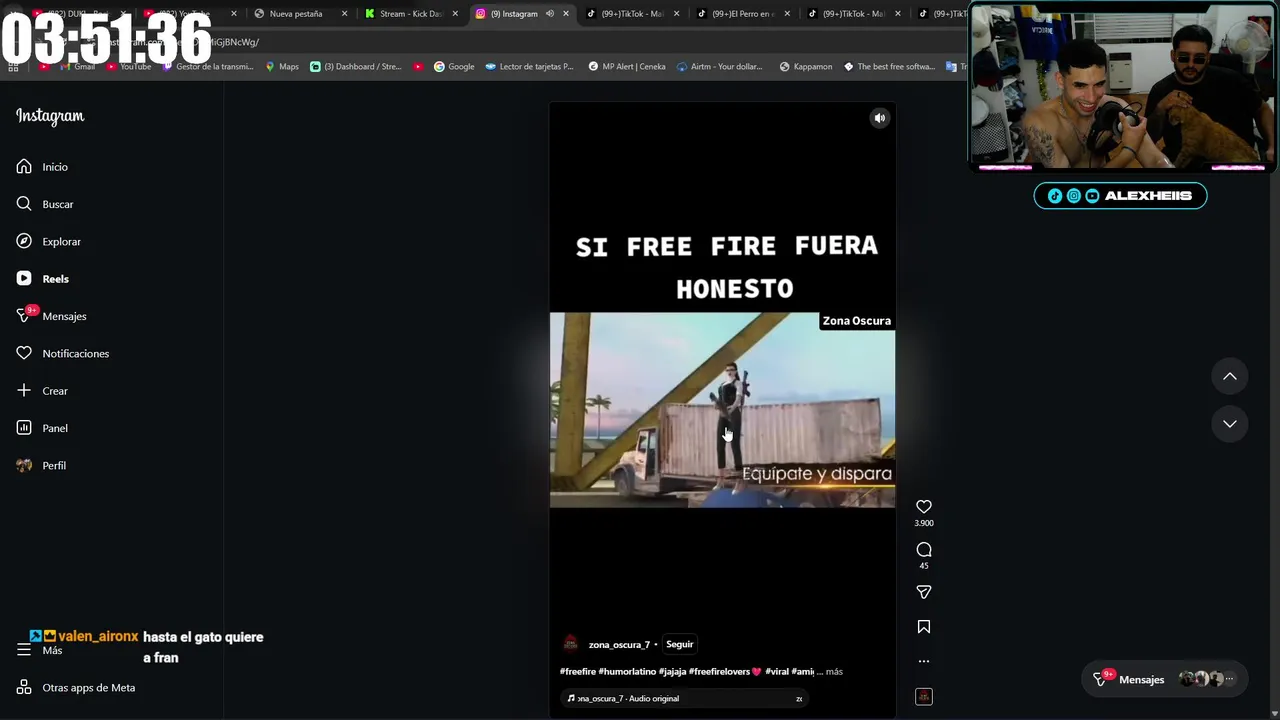The height and width of the screenshot is (720, 1280).
Task: Open hashtag #freefirelovers
Action: click(x=720, y=672)
